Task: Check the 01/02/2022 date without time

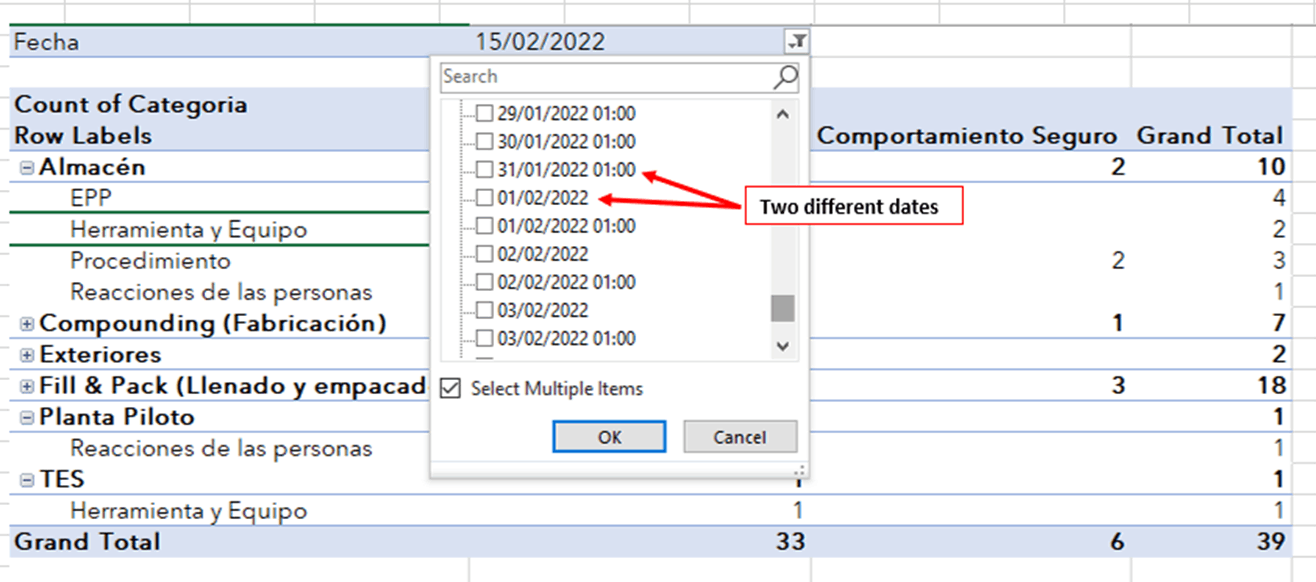Action: pyautogui.click(x=484, y=198)
